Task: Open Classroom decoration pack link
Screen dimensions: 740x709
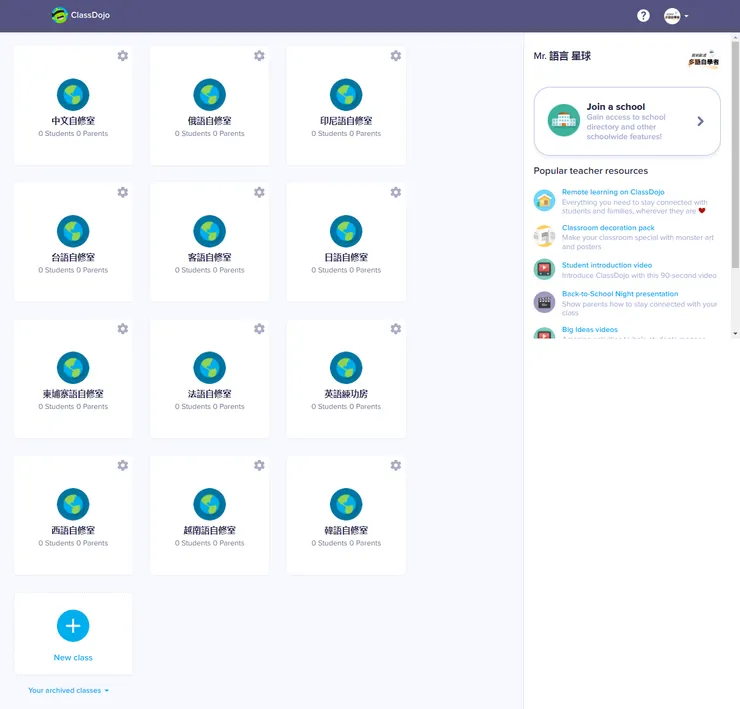Action: click(x=608, y=228)
